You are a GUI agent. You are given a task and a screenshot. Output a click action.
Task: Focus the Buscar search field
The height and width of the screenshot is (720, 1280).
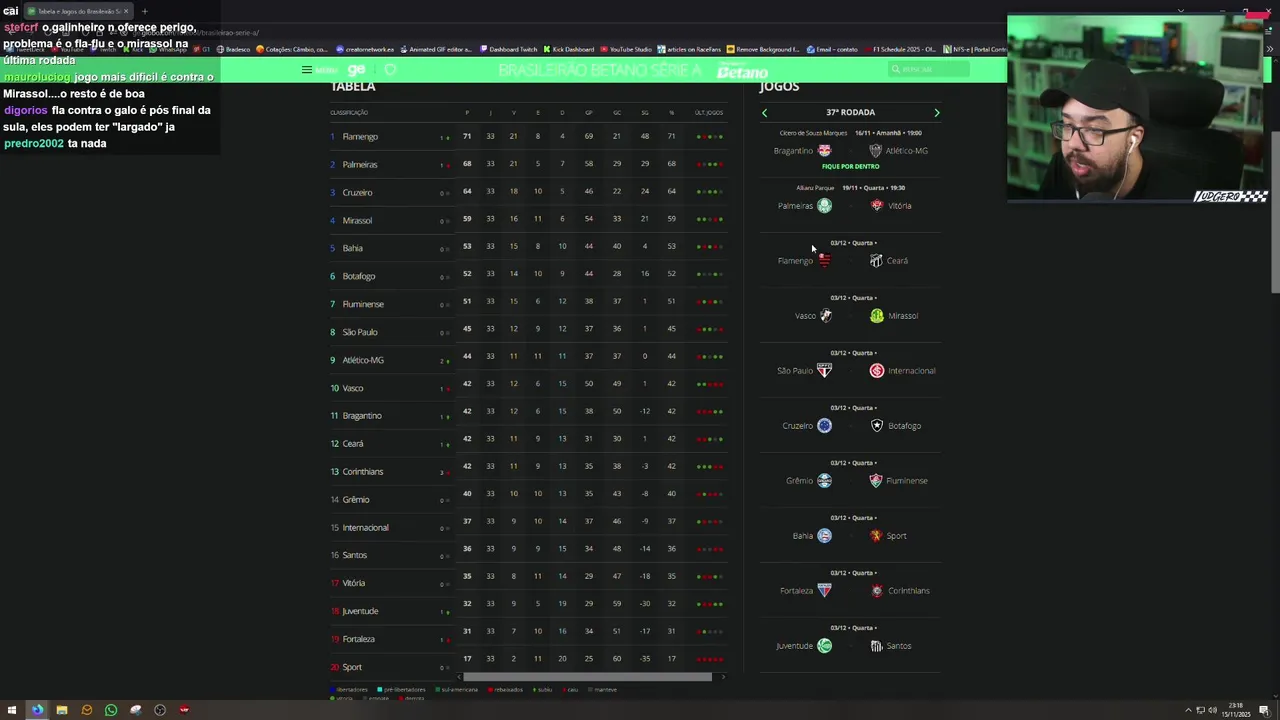coord(929,69)
